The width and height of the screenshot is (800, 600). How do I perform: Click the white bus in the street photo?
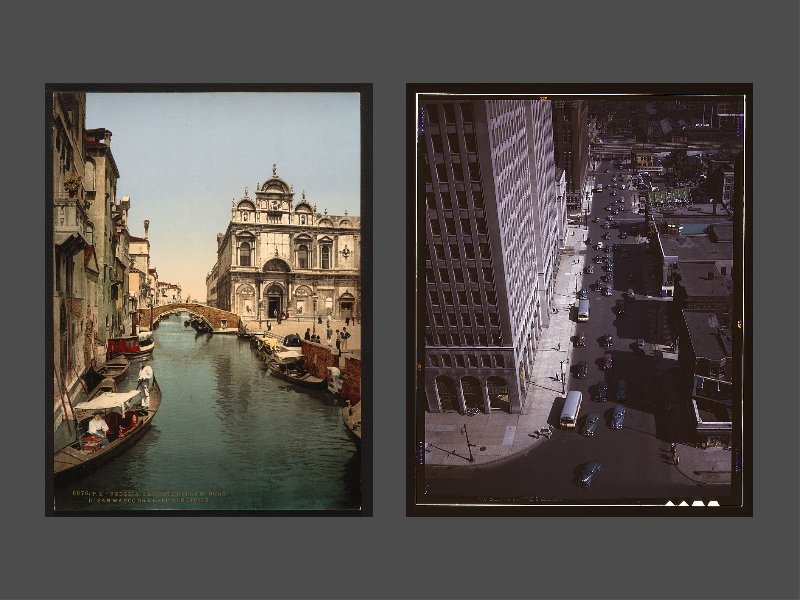pos(570,408)
